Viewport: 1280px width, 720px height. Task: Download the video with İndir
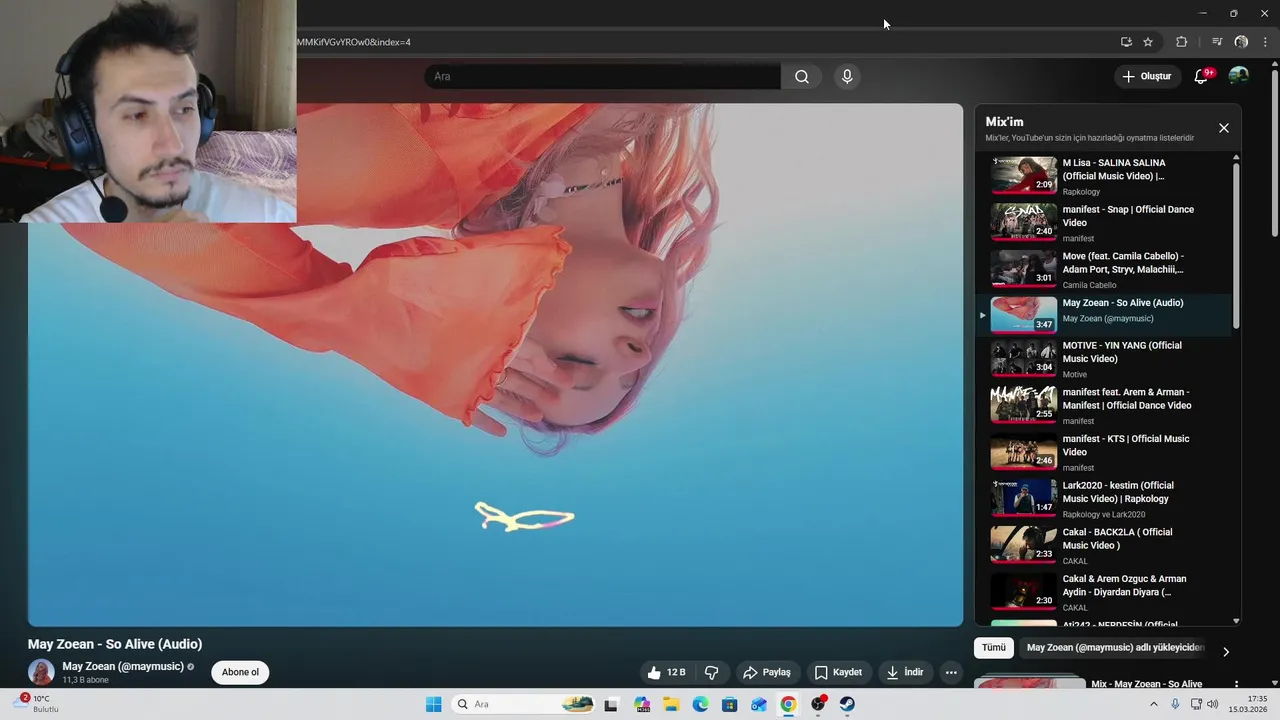(x=905, y=673)
